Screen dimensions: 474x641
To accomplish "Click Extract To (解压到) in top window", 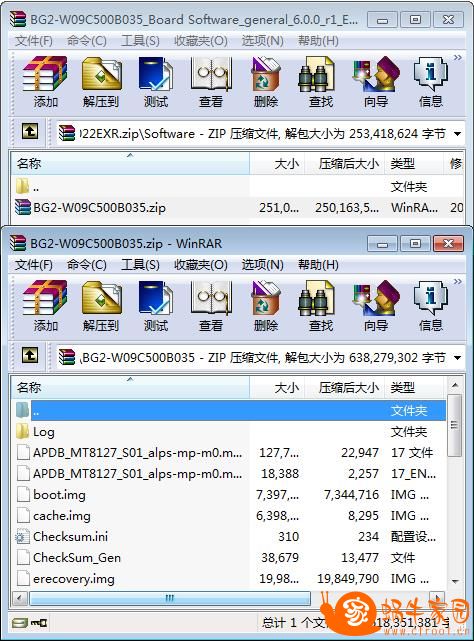I will 101,83.
